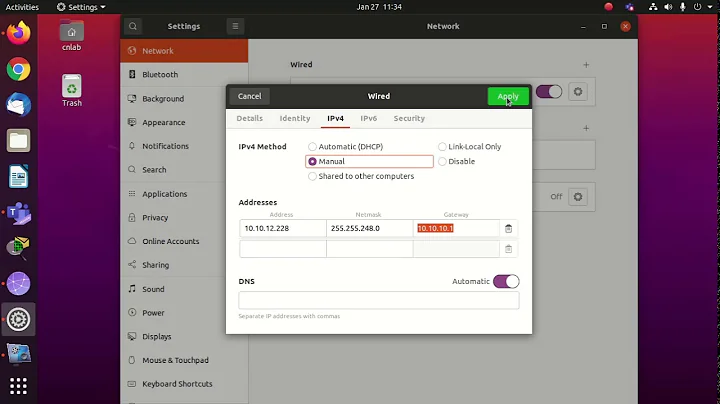720x404 pixels.
Task: Open Applications in the sidebar
Action: [184, 194]
